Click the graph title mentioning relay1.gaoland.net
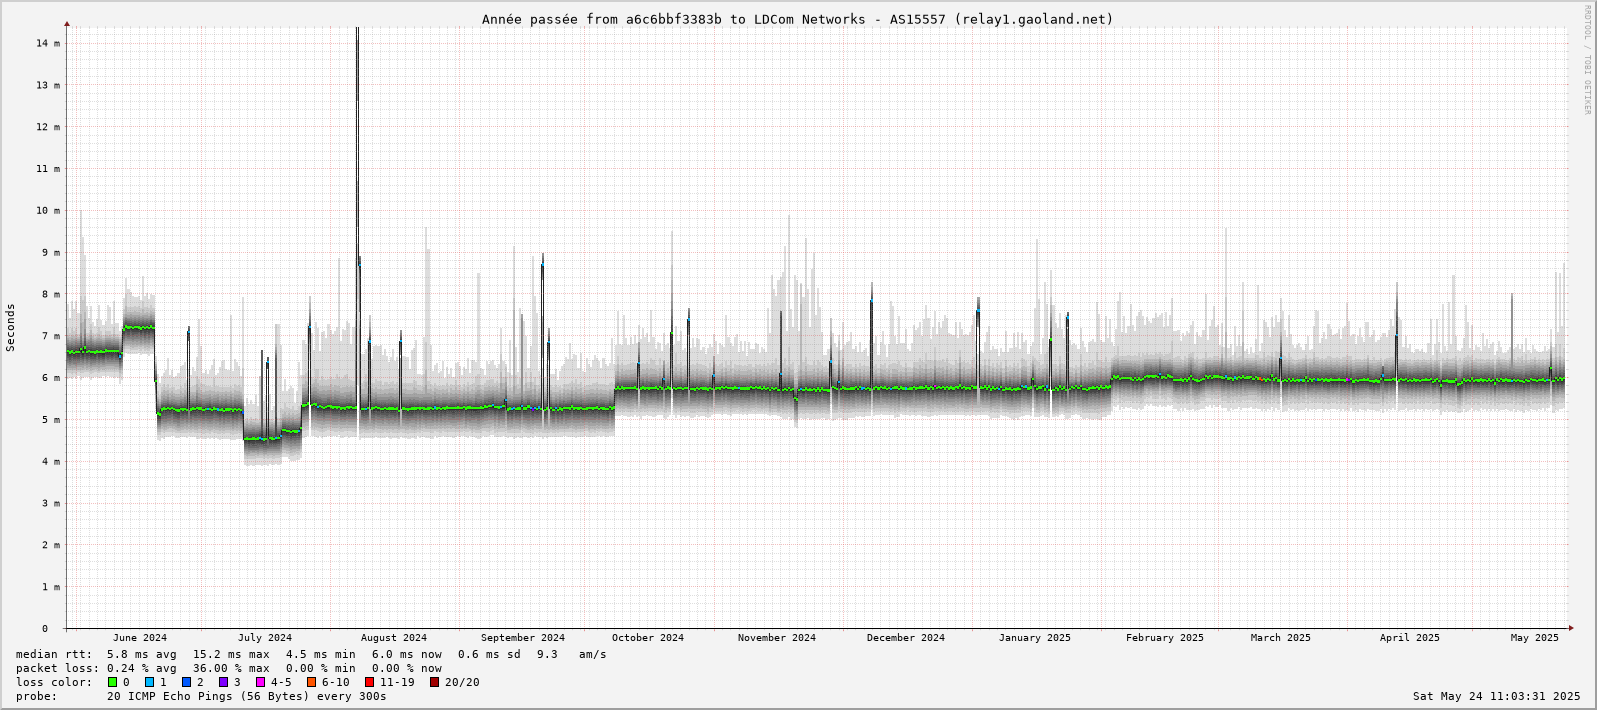1597x710 pixels. coord(798,19)
